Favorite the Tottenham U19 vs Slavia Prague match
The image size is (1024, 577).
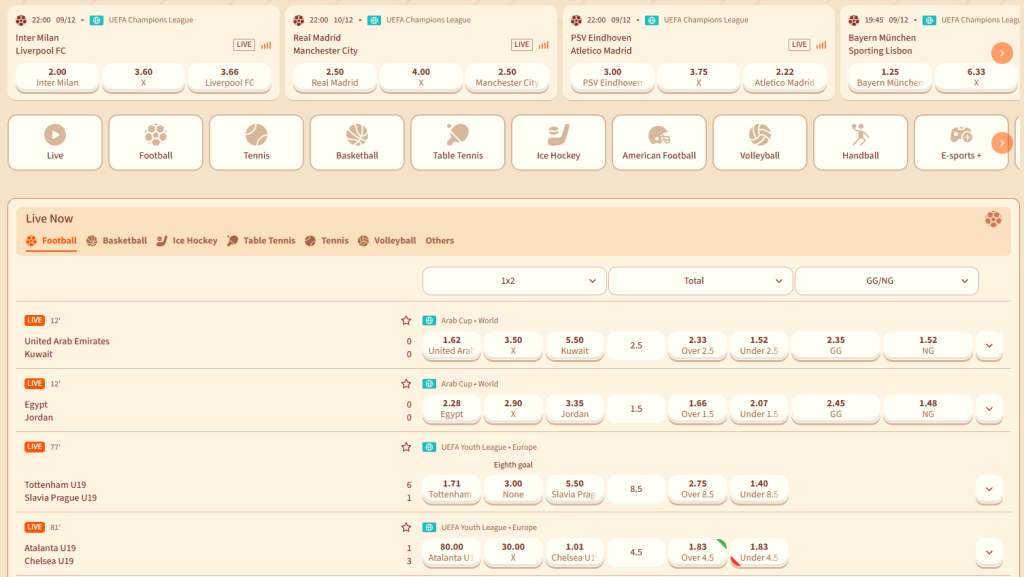(406, 447)
